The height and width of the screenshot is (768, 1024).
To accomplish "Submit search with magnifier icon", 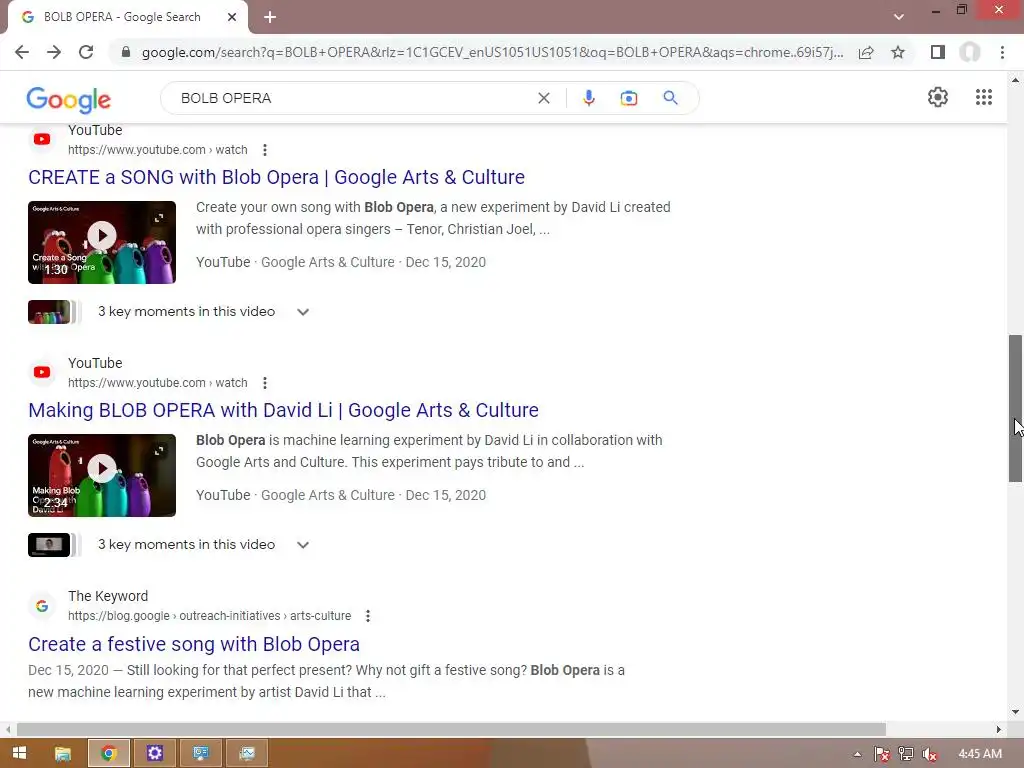I will pyautogui.click(x=670, y=98).
